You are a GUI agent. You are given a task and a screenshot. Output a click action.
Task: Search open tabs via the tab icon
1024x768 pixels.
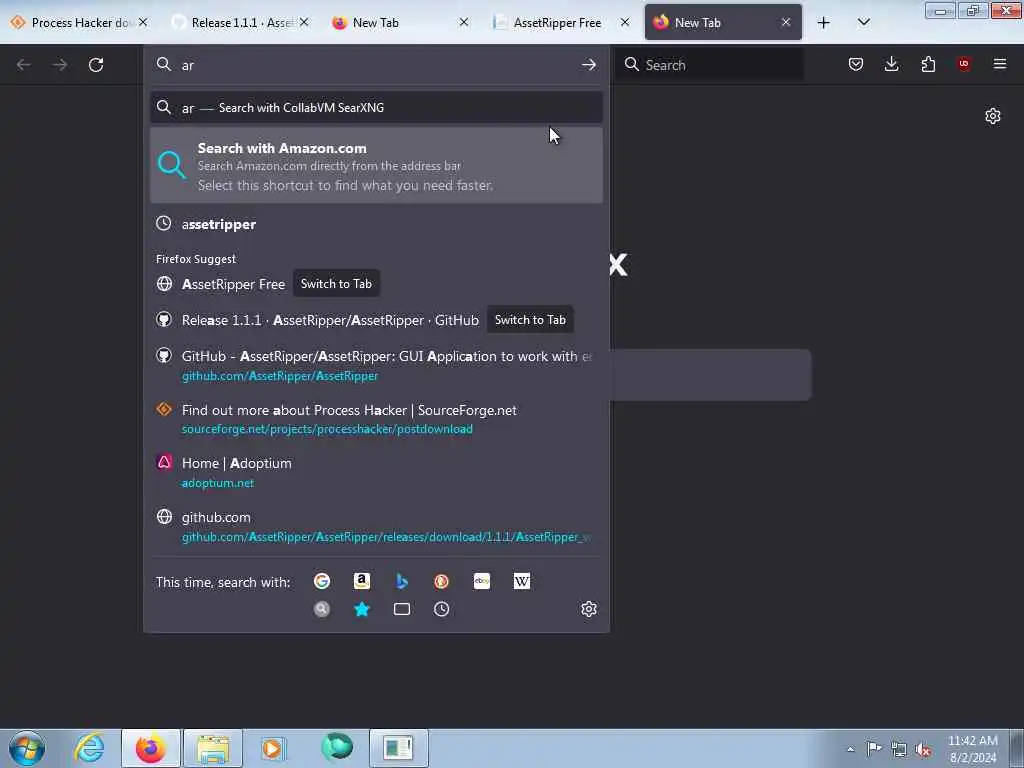tap(402, 609)
